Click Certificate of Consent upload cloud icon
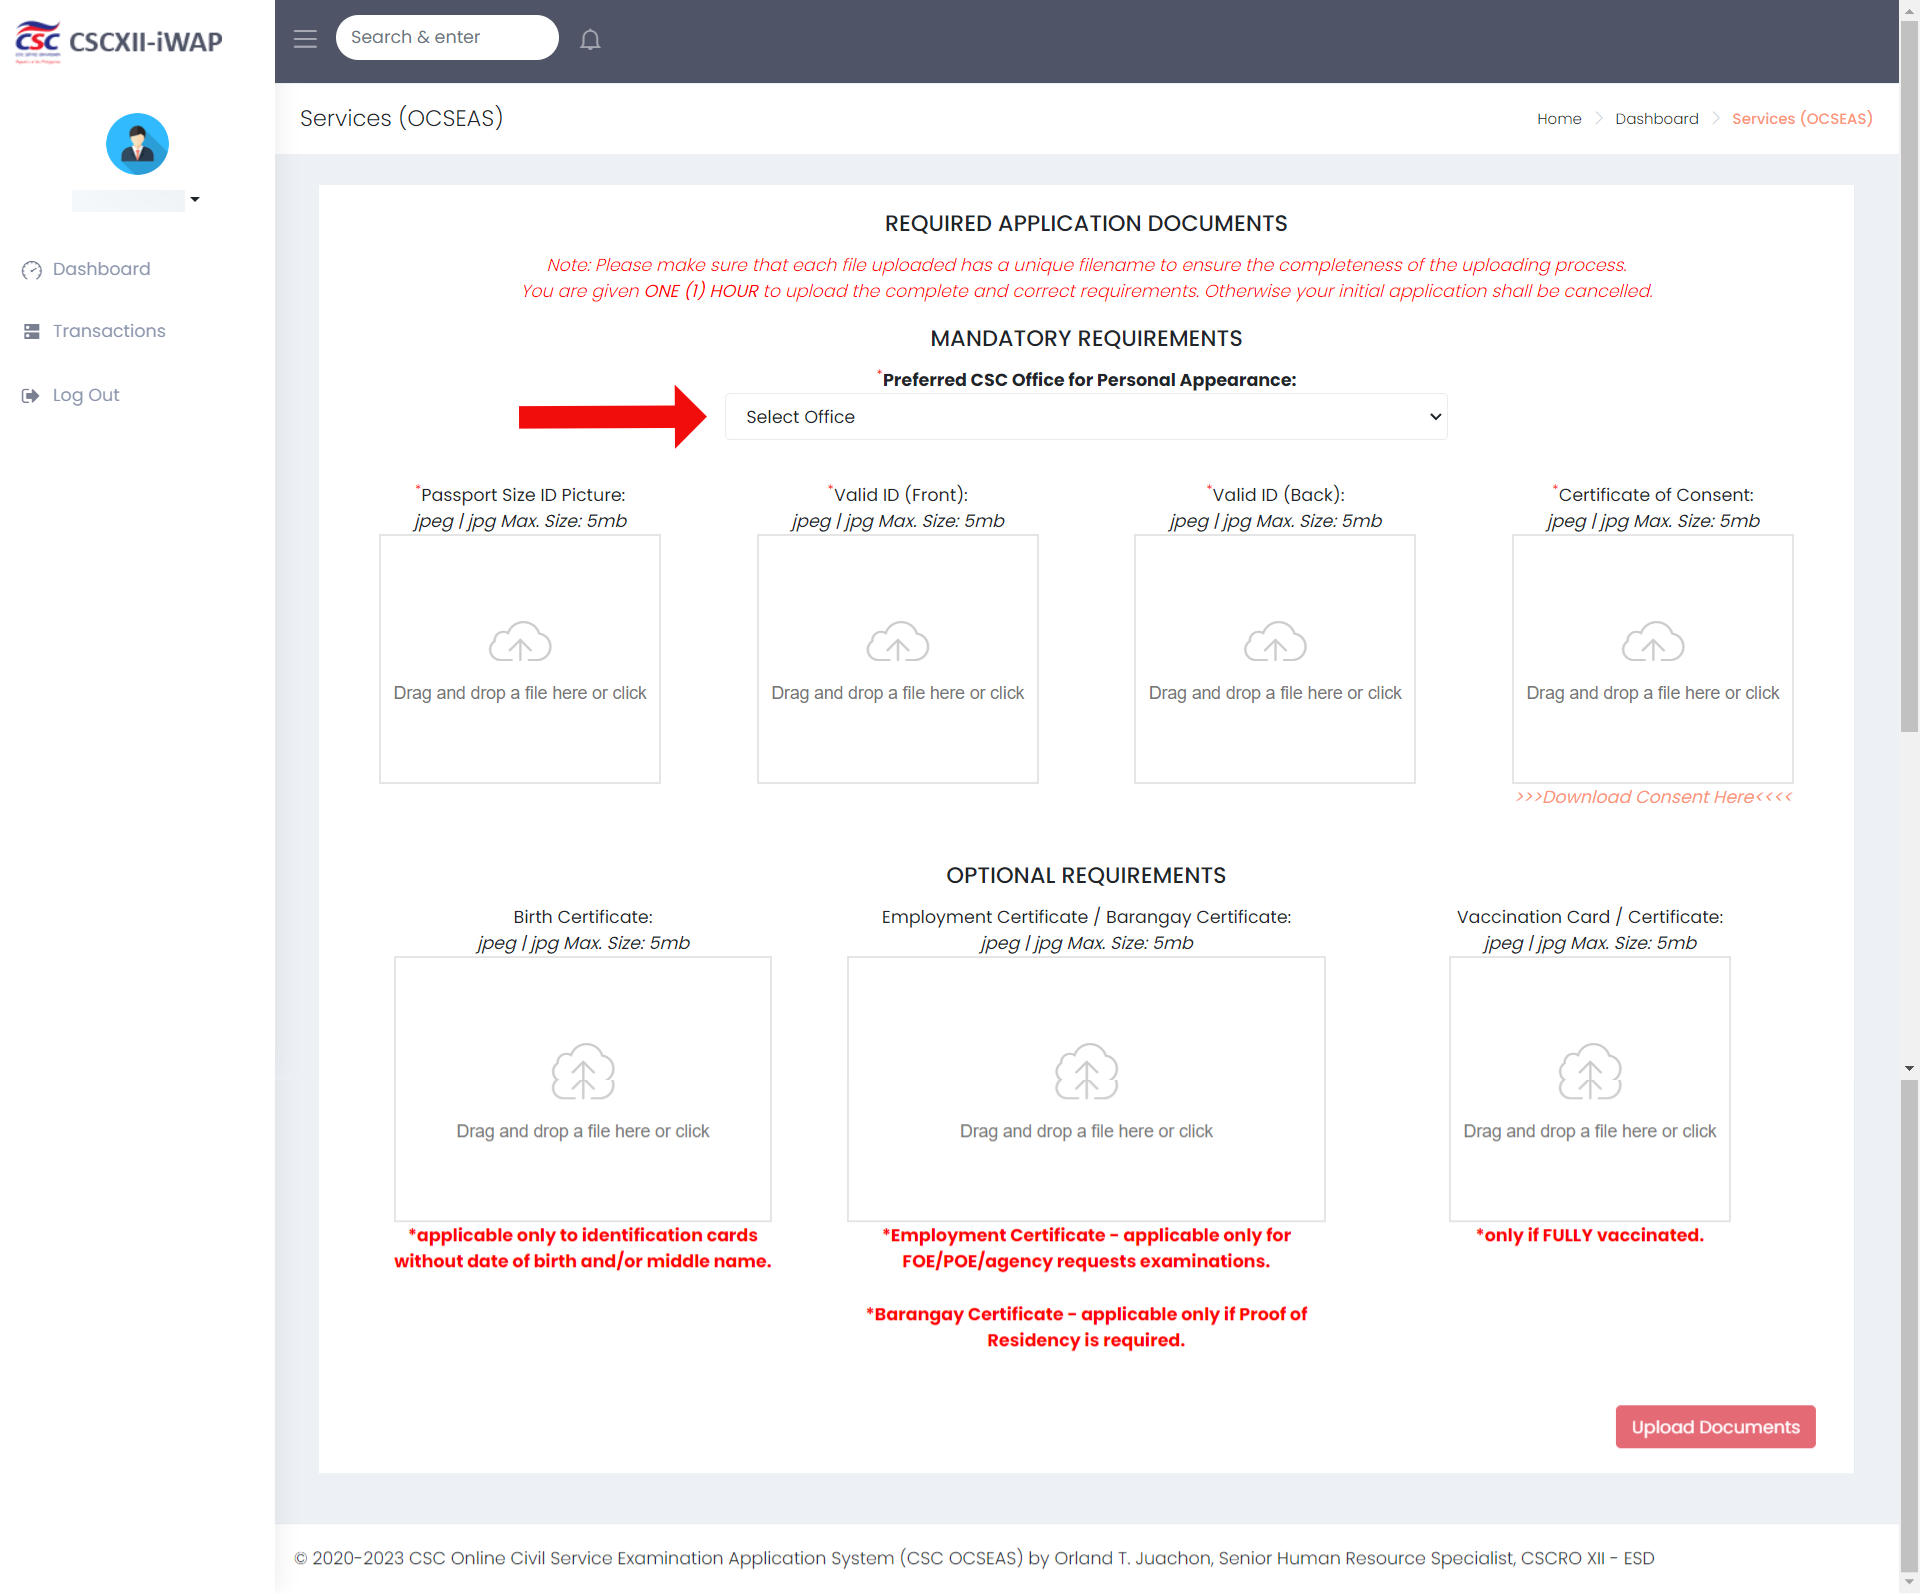This screenshot has height=1594, width=1920. click(1653, 642)
